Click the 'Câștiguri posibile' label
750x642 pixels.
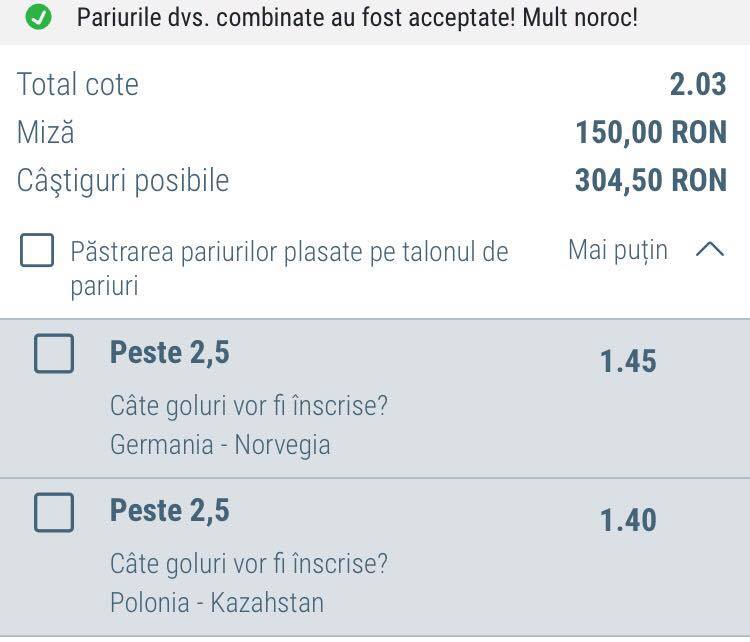(x=123, y=182)
